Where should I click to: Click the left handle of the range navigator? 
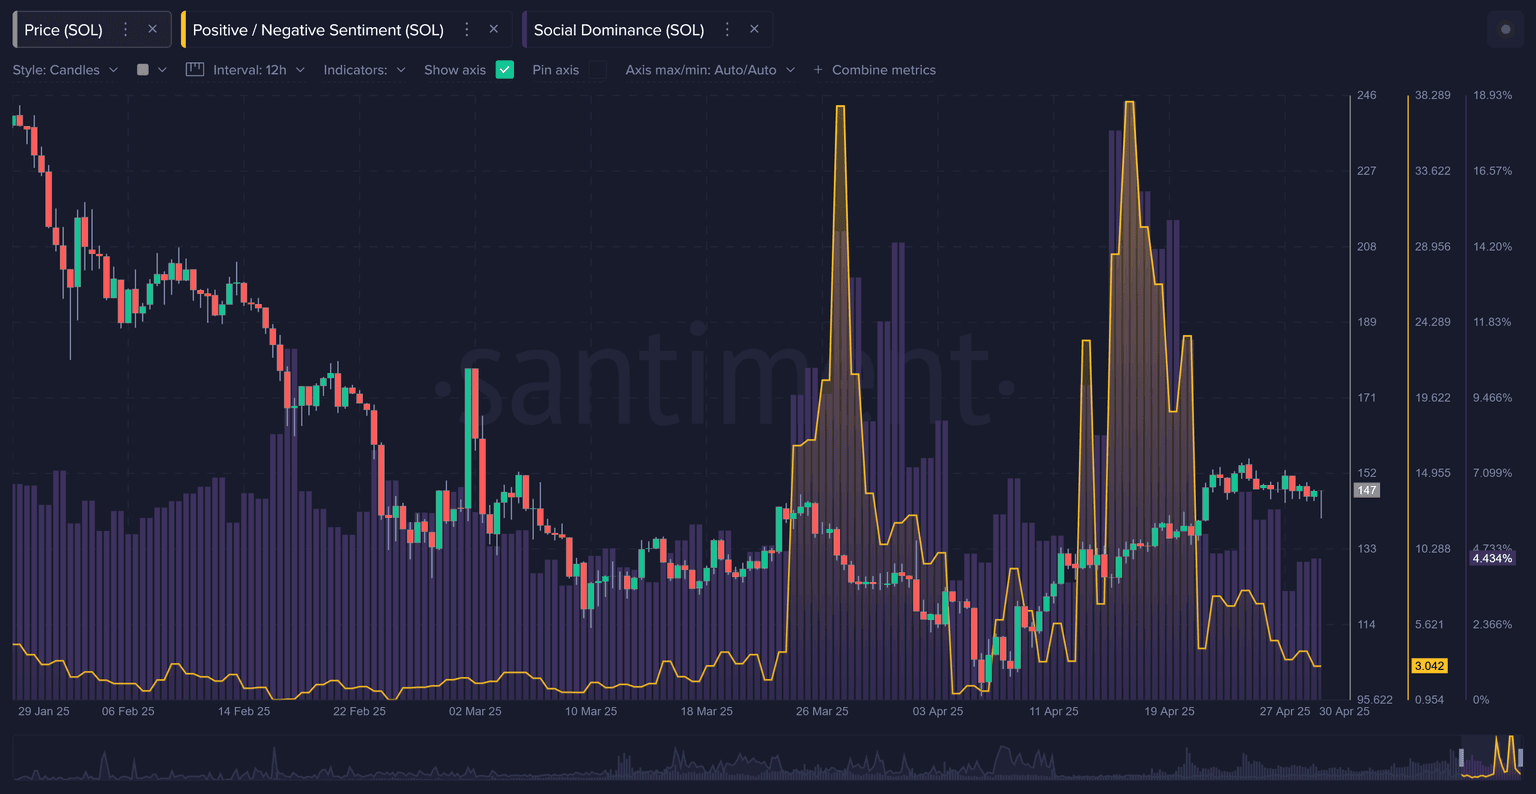tap(1461, 757)
